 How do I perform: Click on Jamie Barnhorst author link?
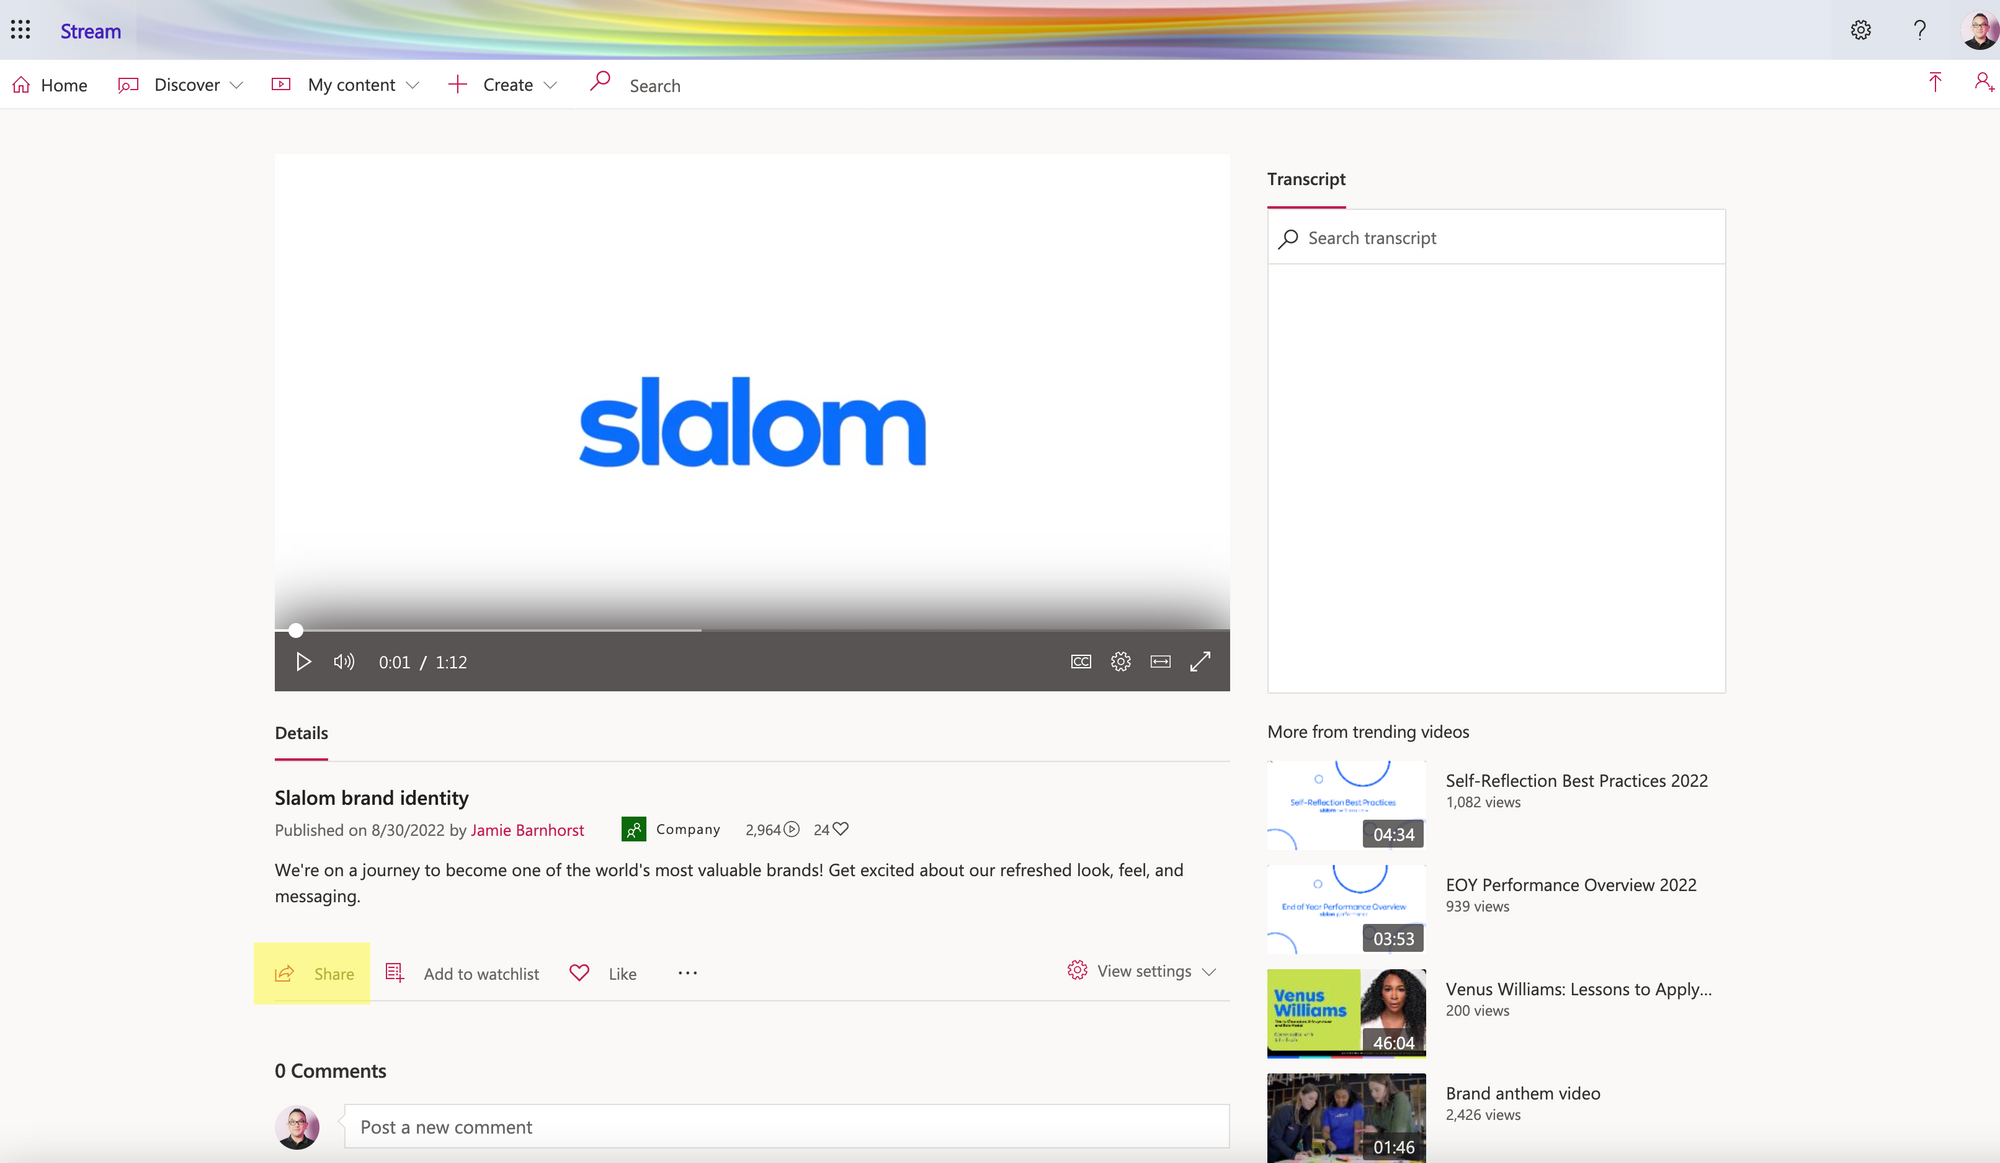(x=527, y=828)
